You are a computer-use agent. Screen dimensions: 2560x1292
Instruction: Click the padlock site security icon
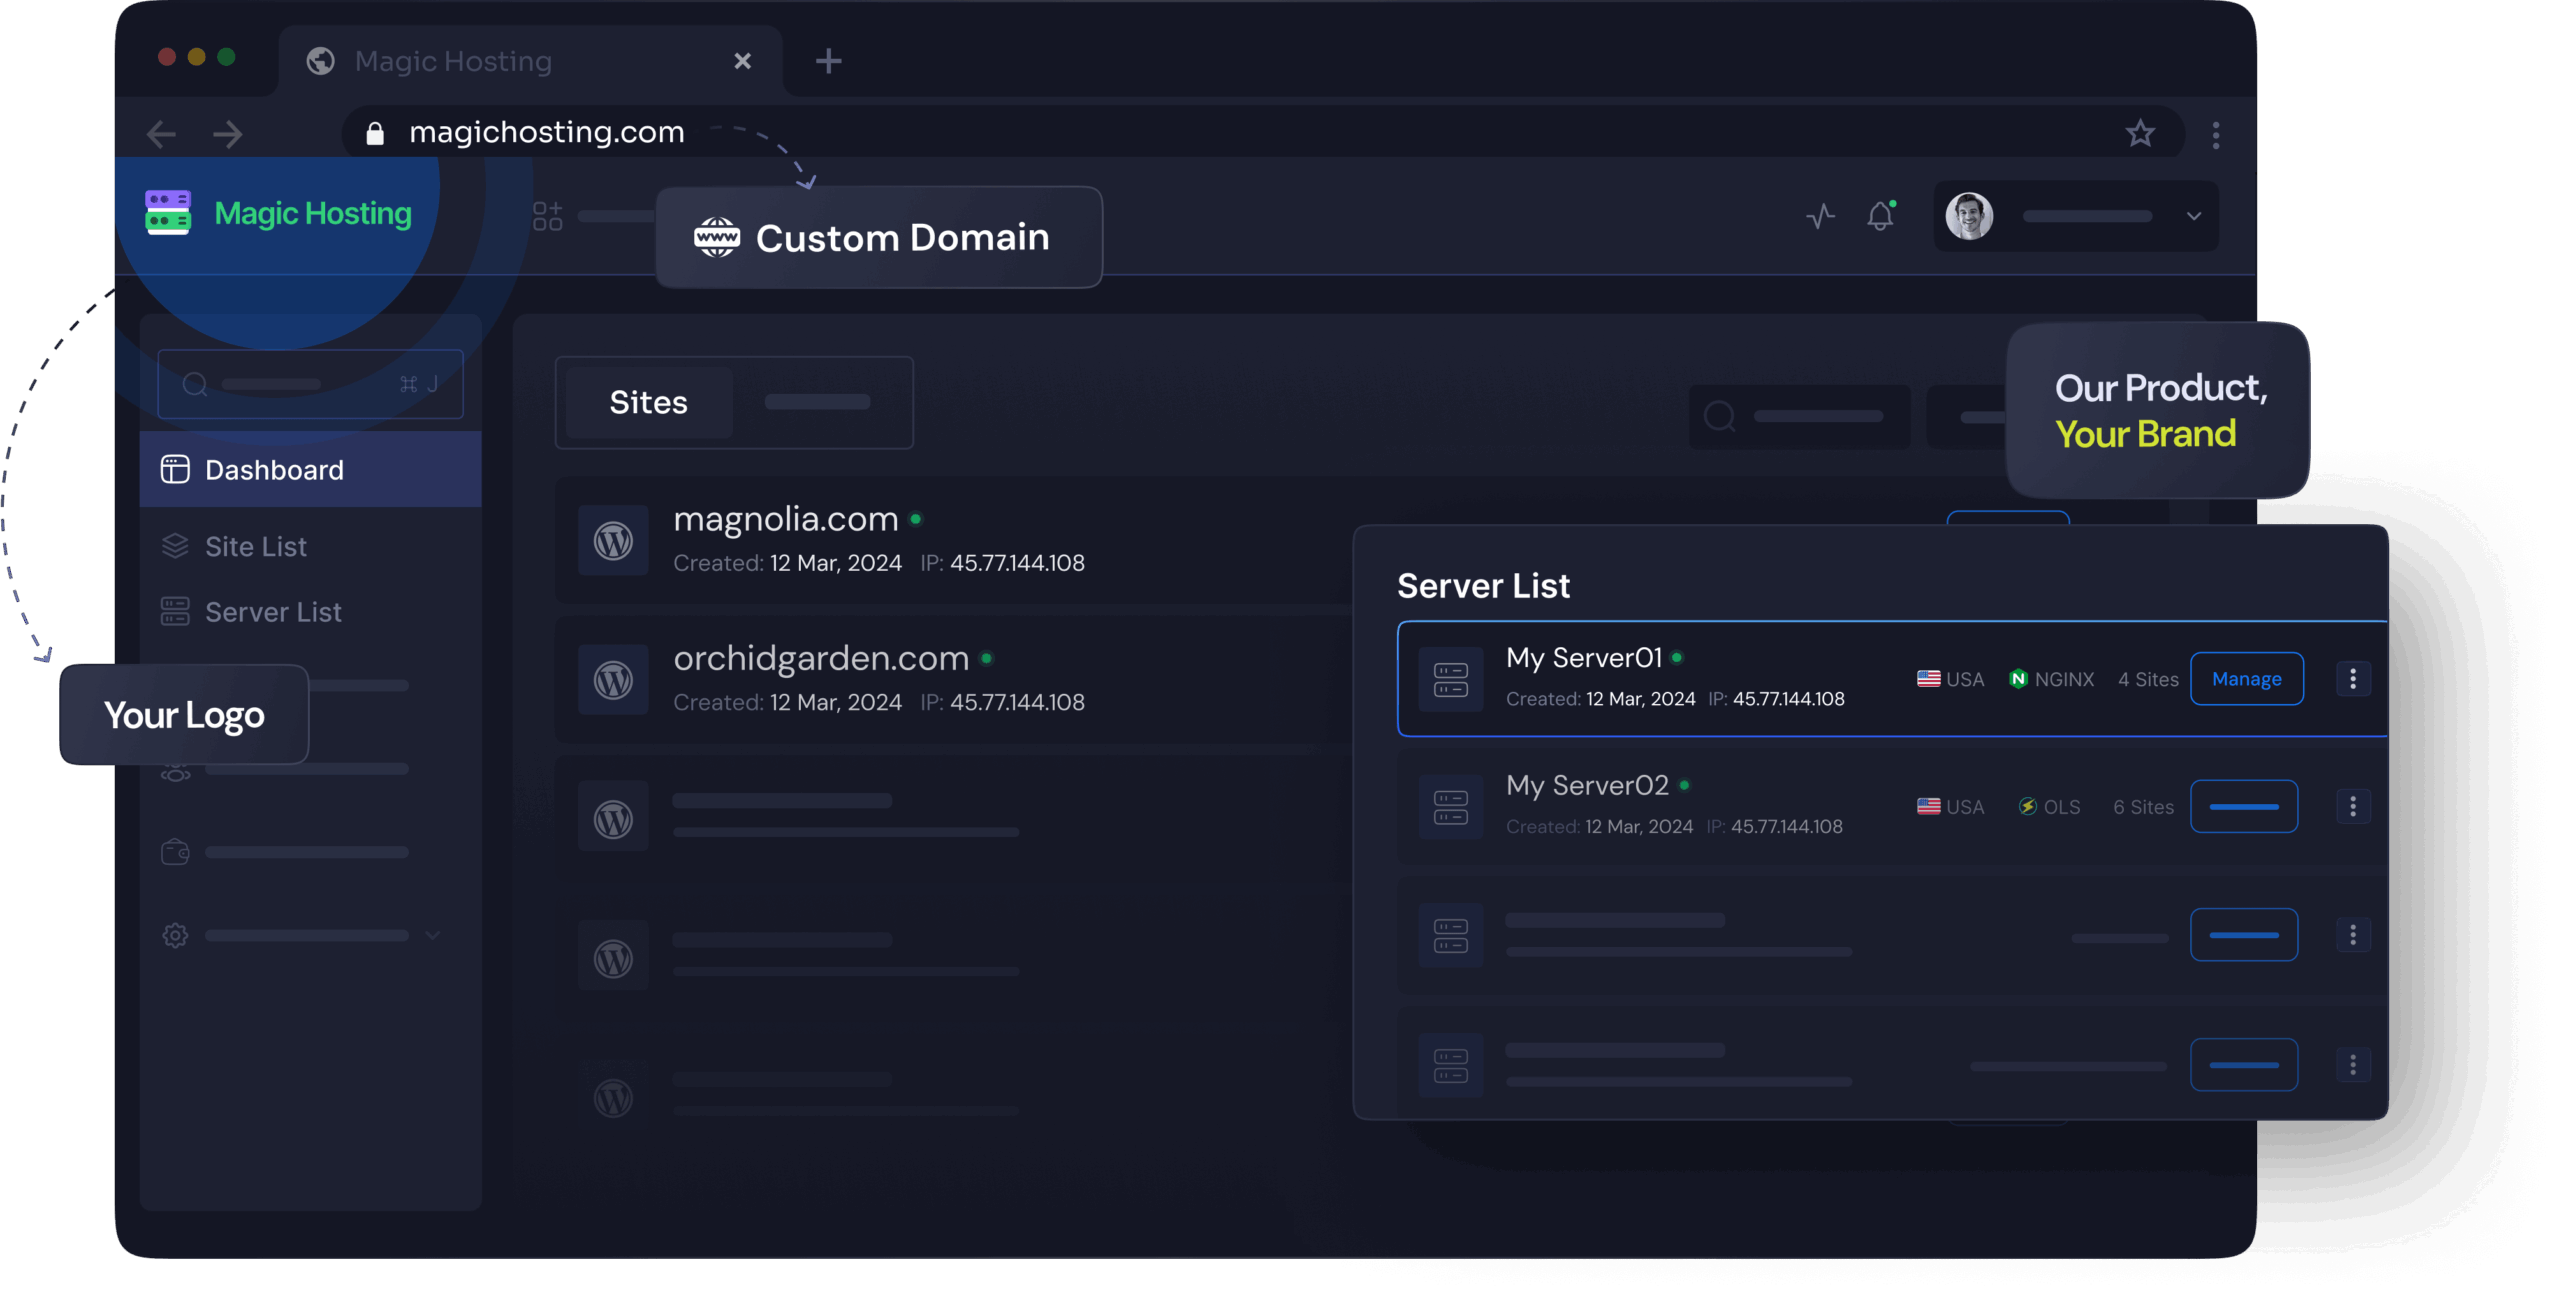click(x=375, y=133)
